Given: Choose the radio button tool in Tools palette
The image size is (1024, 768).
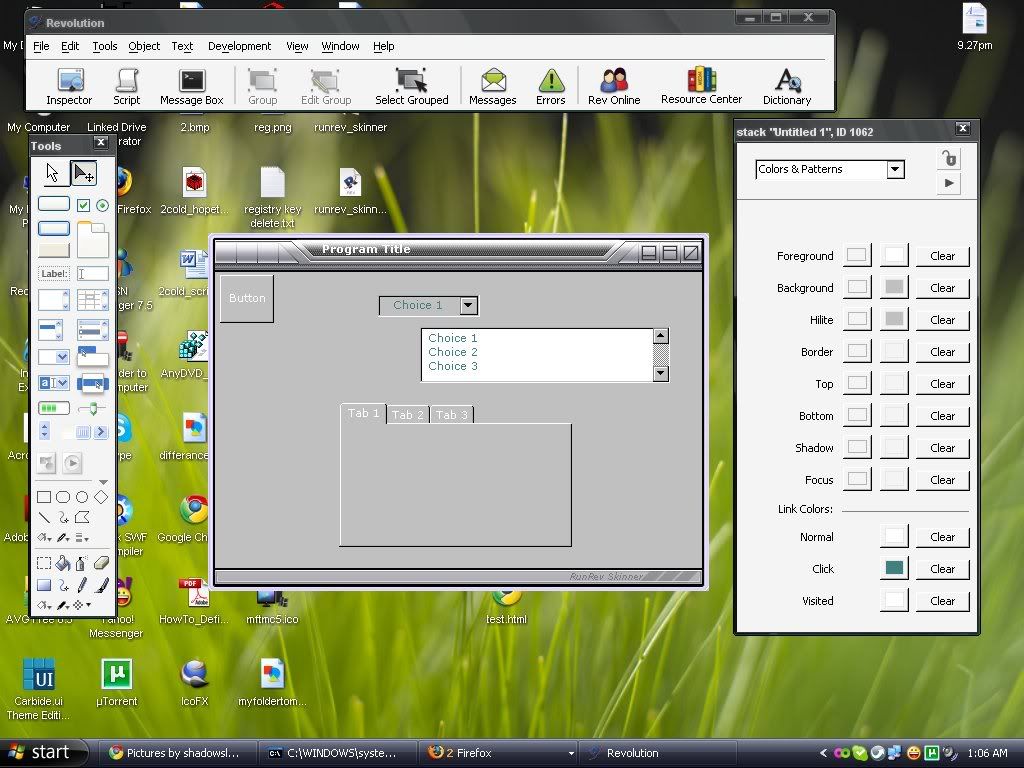Looking at the screenshot, I should [102, 205].
